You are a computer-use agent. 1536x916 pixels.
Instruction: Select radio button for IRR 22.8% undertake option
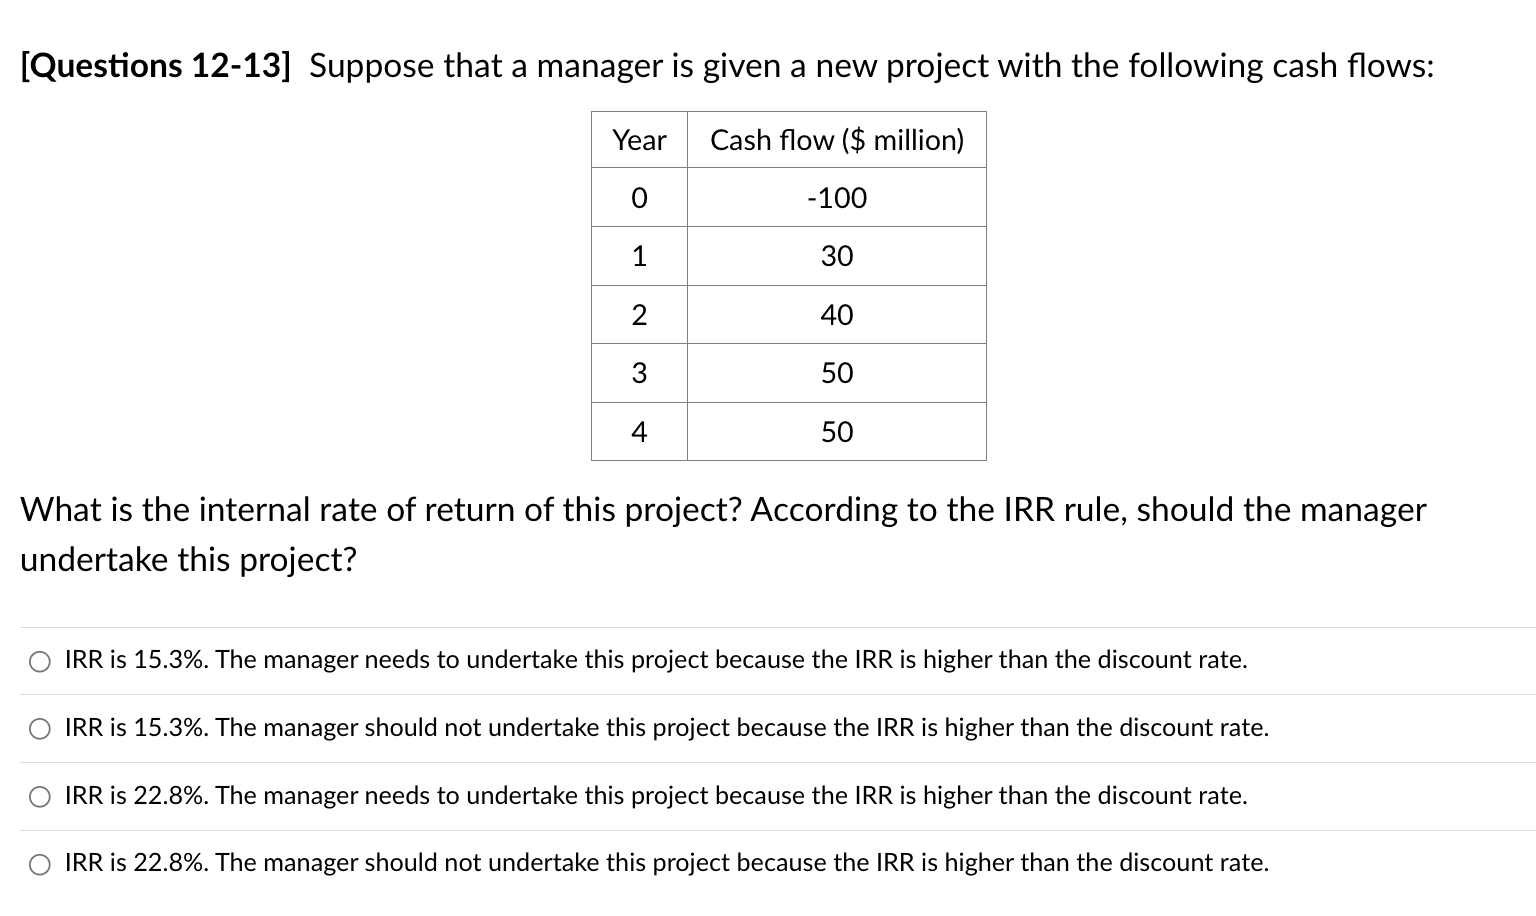point(40,796)
